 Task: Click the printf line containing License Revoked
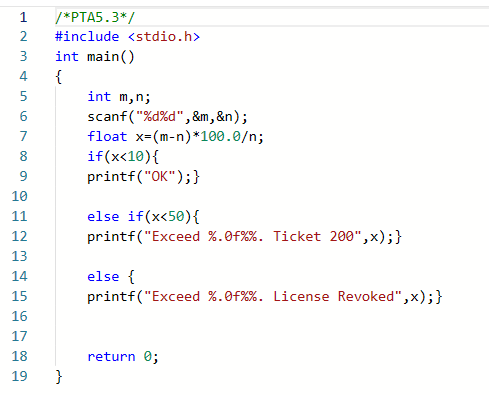[x=265, y=297]
